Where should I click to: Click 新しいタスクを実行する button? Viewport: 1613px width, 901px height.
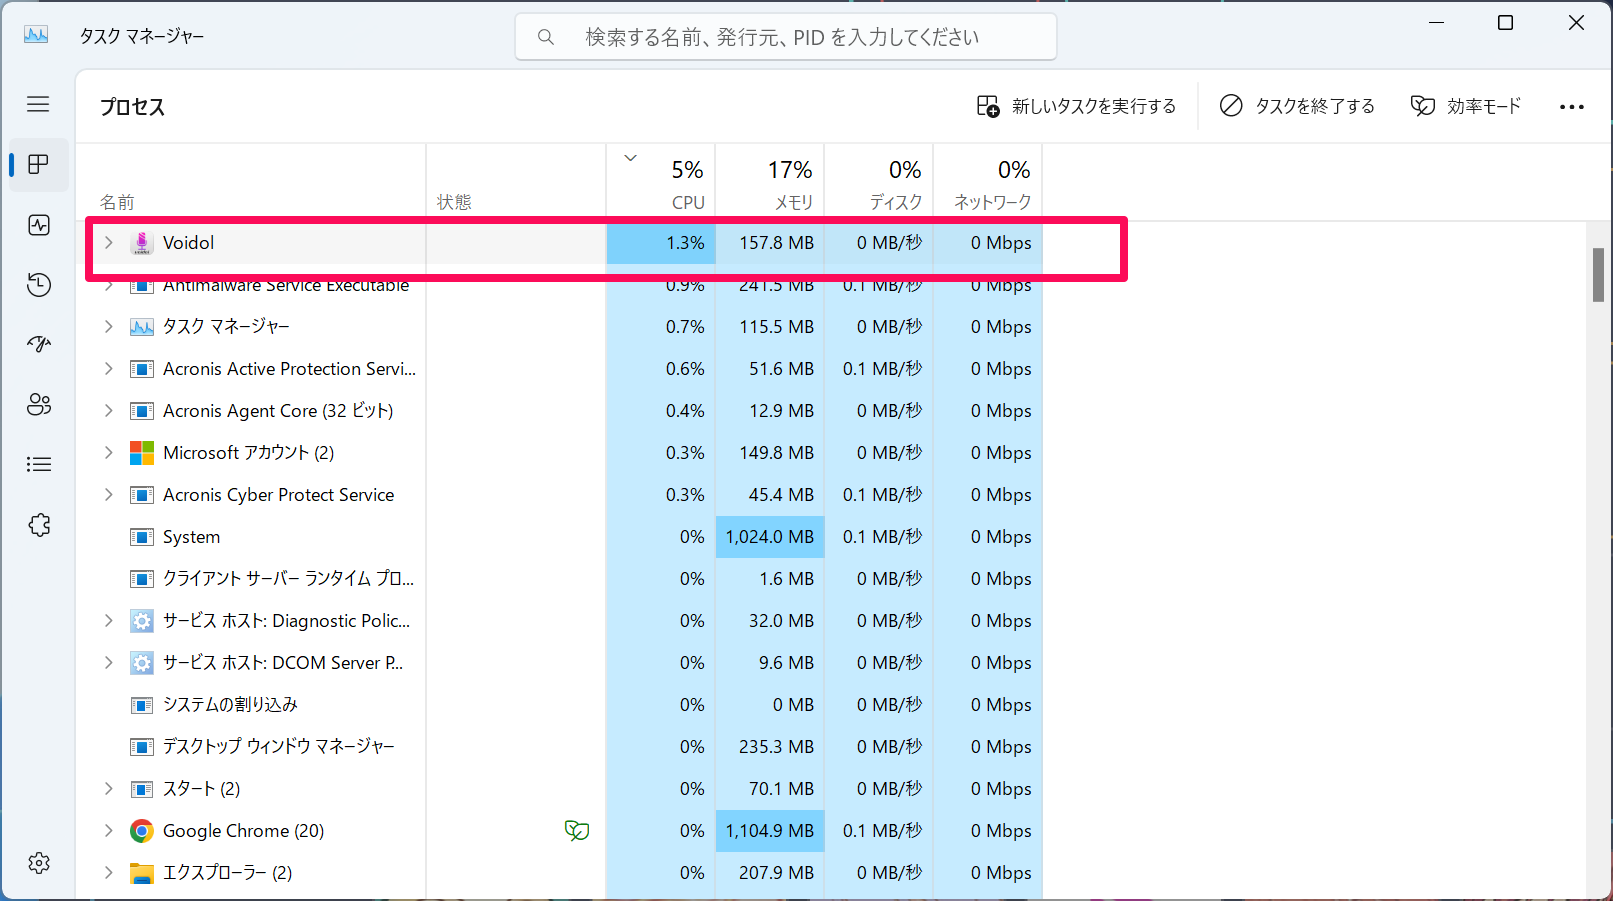pos(1077,106)
